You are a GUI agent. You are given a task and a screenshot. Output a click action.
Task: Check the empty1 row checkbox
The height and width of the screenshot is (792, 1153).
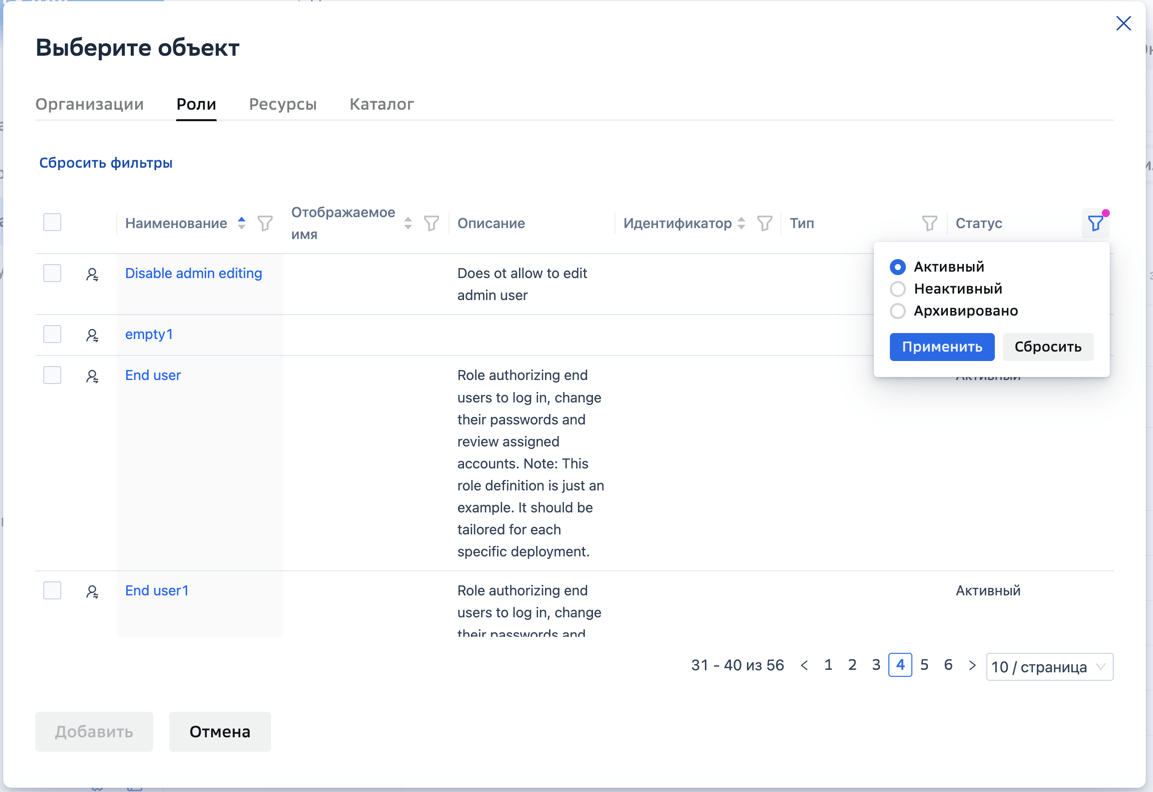pyautogui.click(x=52, y=334)
